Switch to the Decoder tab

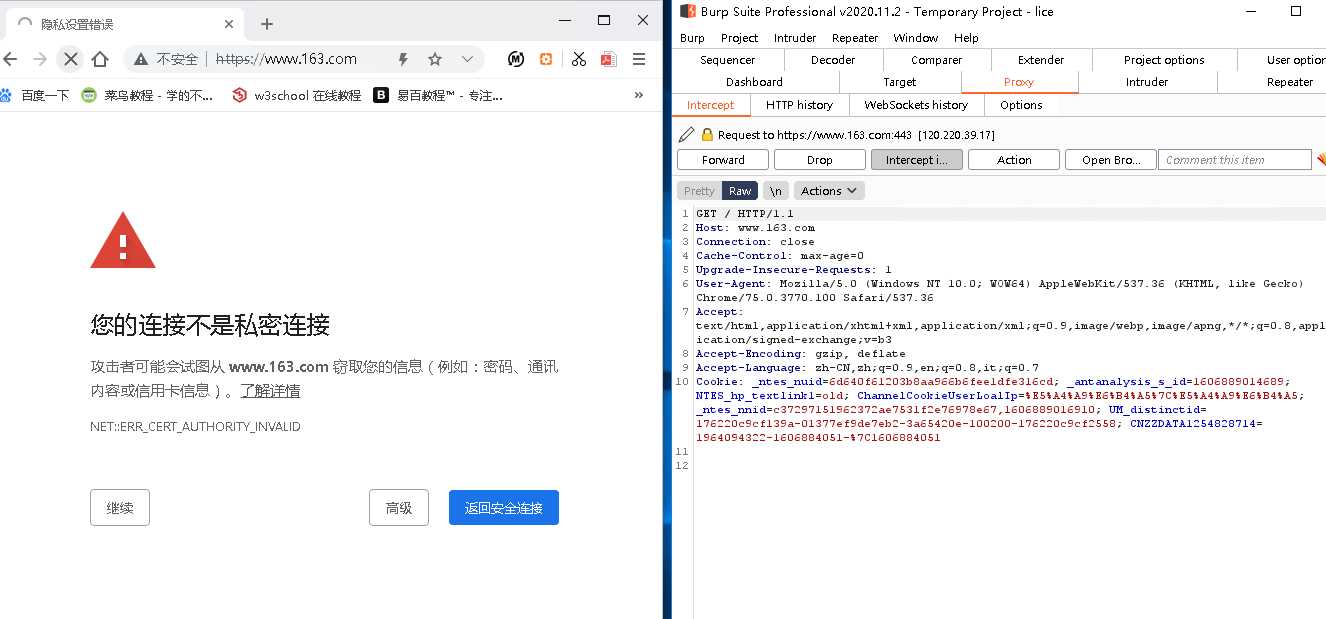tap(833, 60)
